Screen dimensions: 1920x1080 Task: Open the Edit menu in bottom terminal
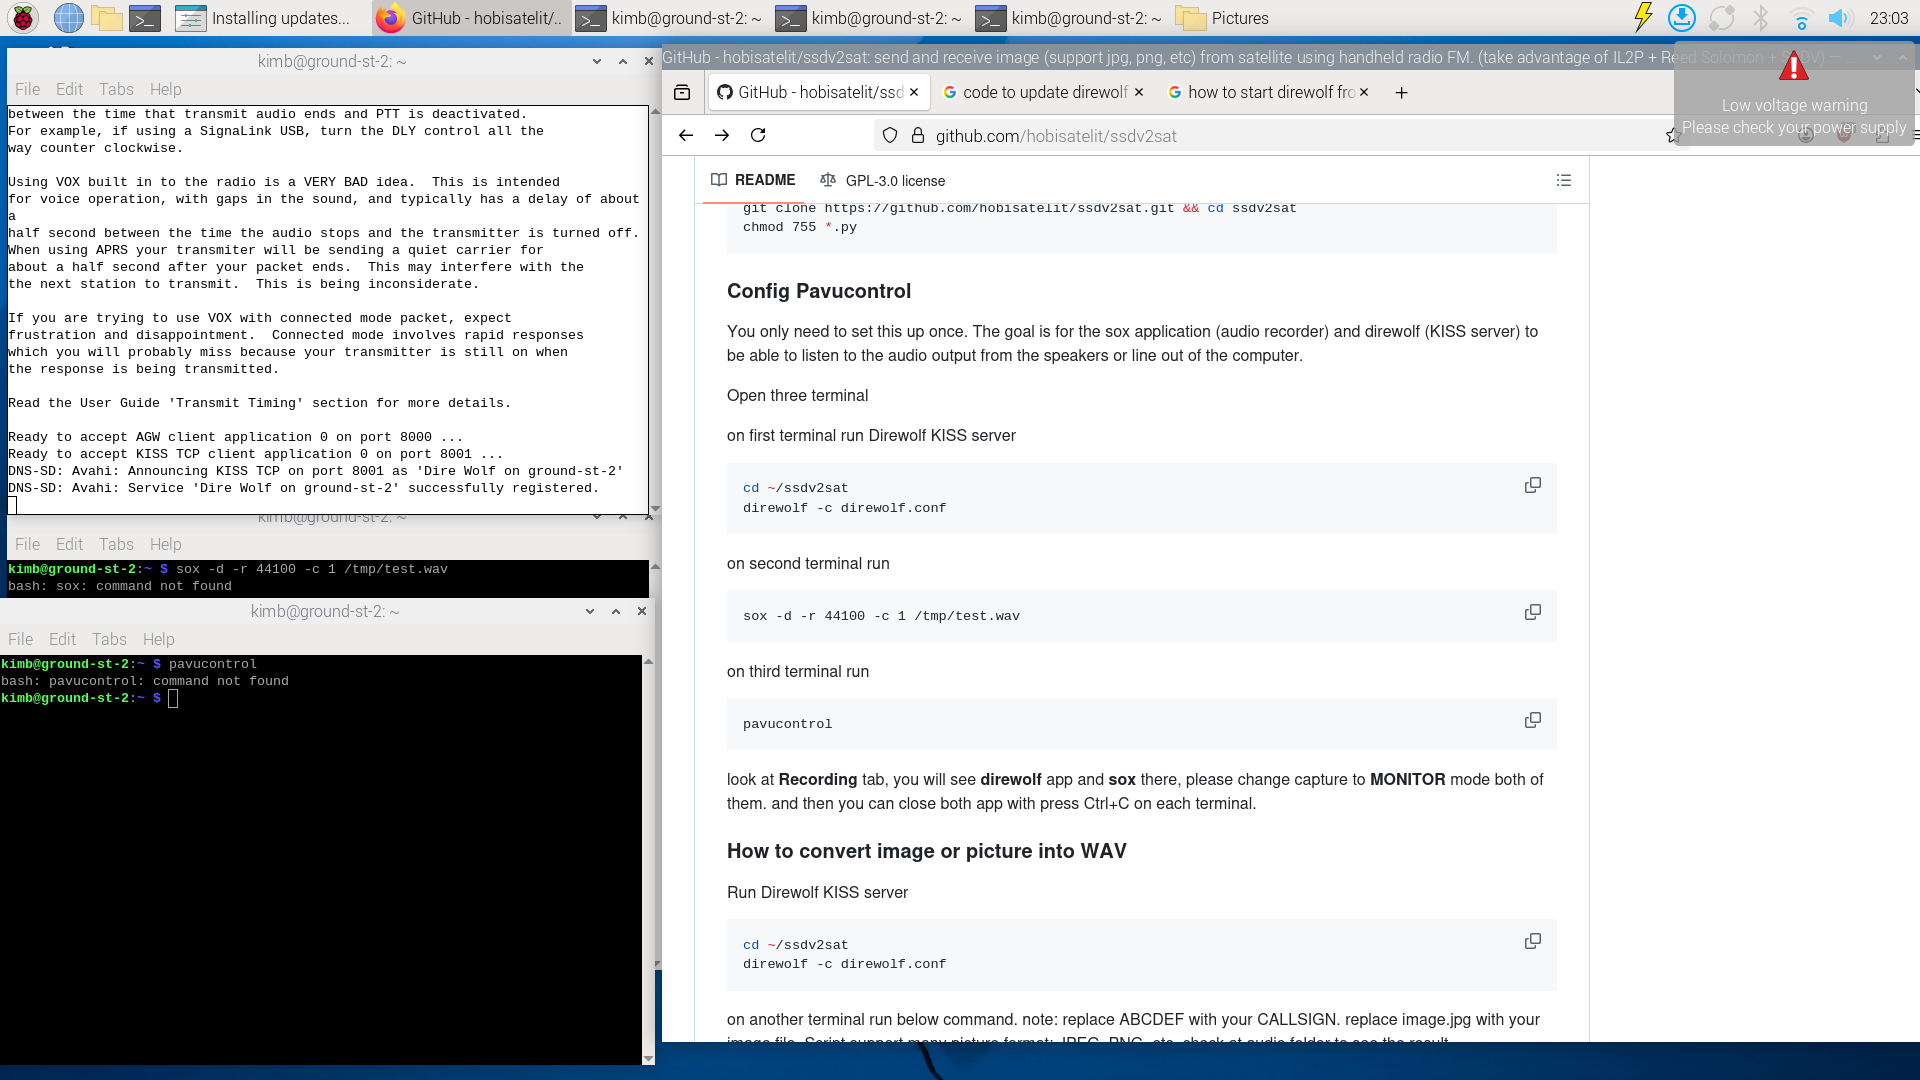point(62,639)
